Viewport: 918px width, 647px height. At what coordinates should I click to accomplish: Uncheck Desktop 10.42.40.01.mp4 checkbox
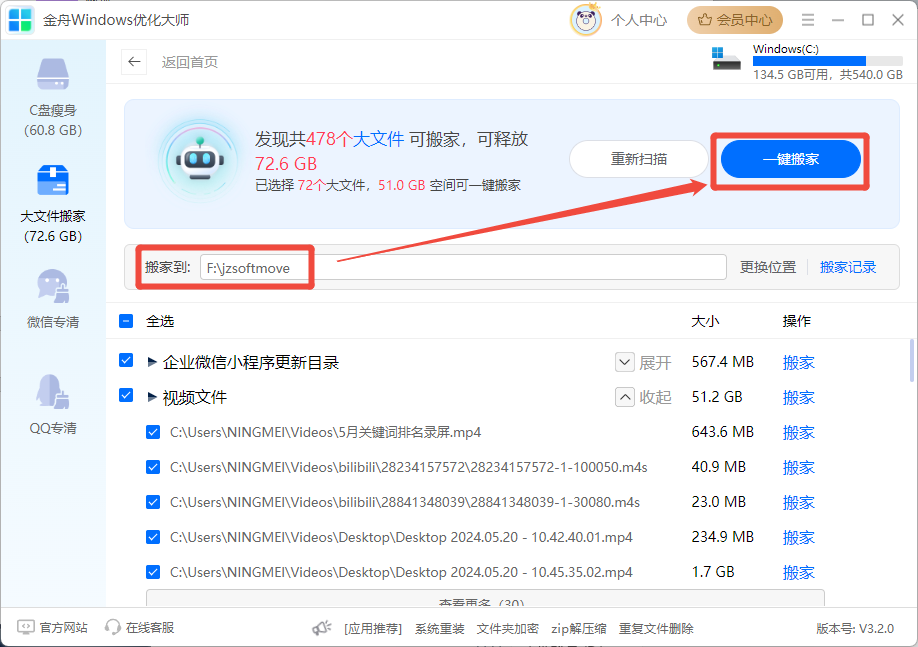[153, 537]
